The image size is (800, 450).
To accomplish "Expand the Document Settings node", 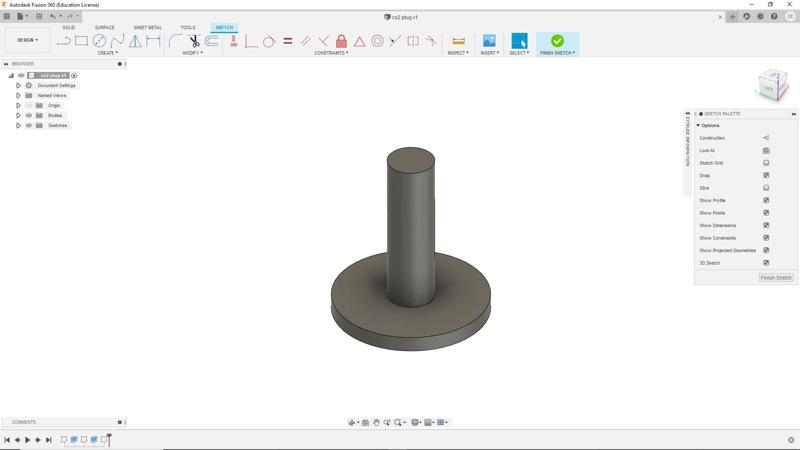I will pyautogui.click(x=18, y=85).
